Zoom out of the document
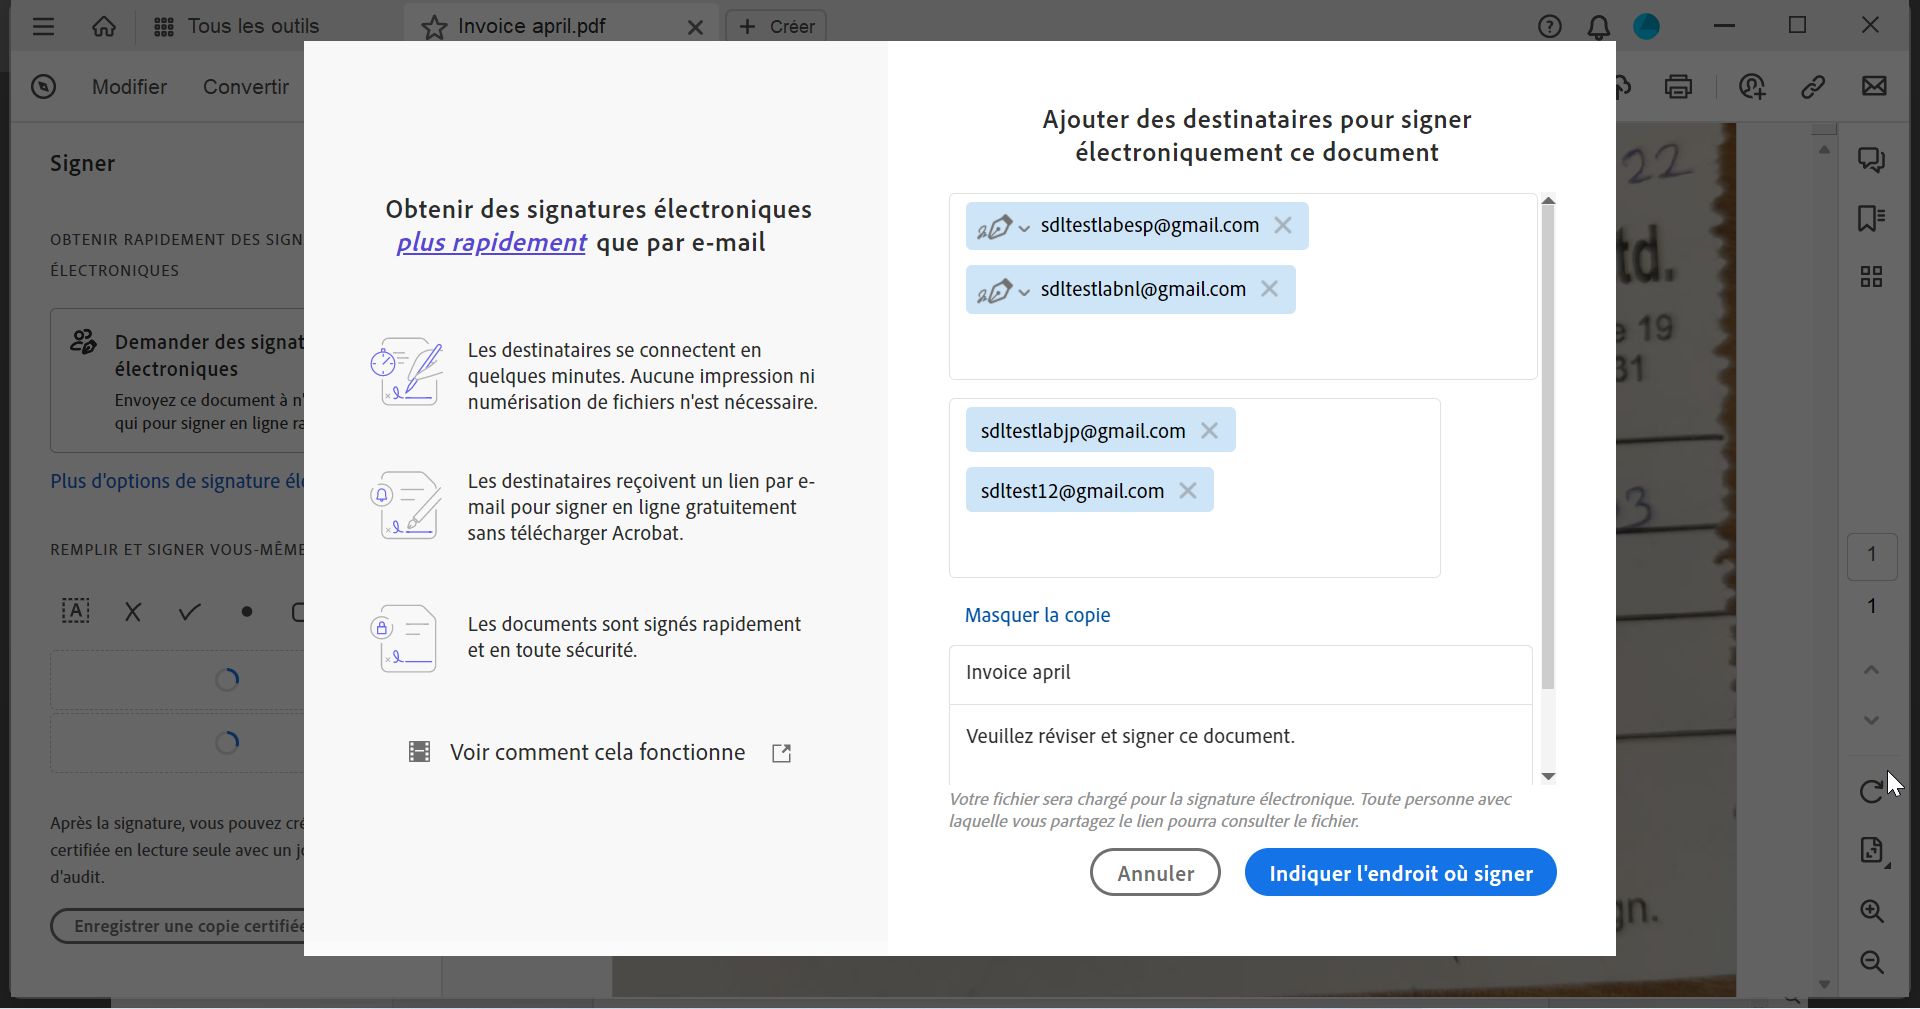 pyautogui.click(x=1872, y=962)
